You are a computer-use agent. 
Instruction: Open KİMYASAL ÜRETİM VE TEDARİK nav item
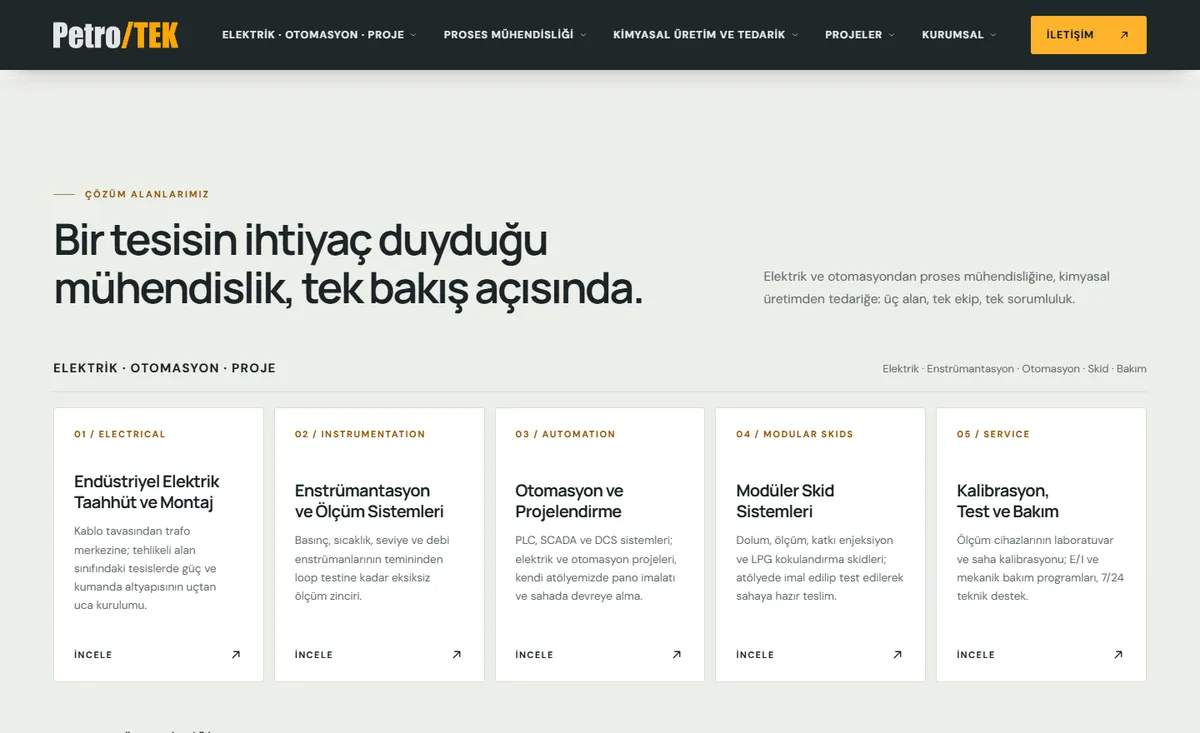pos(699,35)
